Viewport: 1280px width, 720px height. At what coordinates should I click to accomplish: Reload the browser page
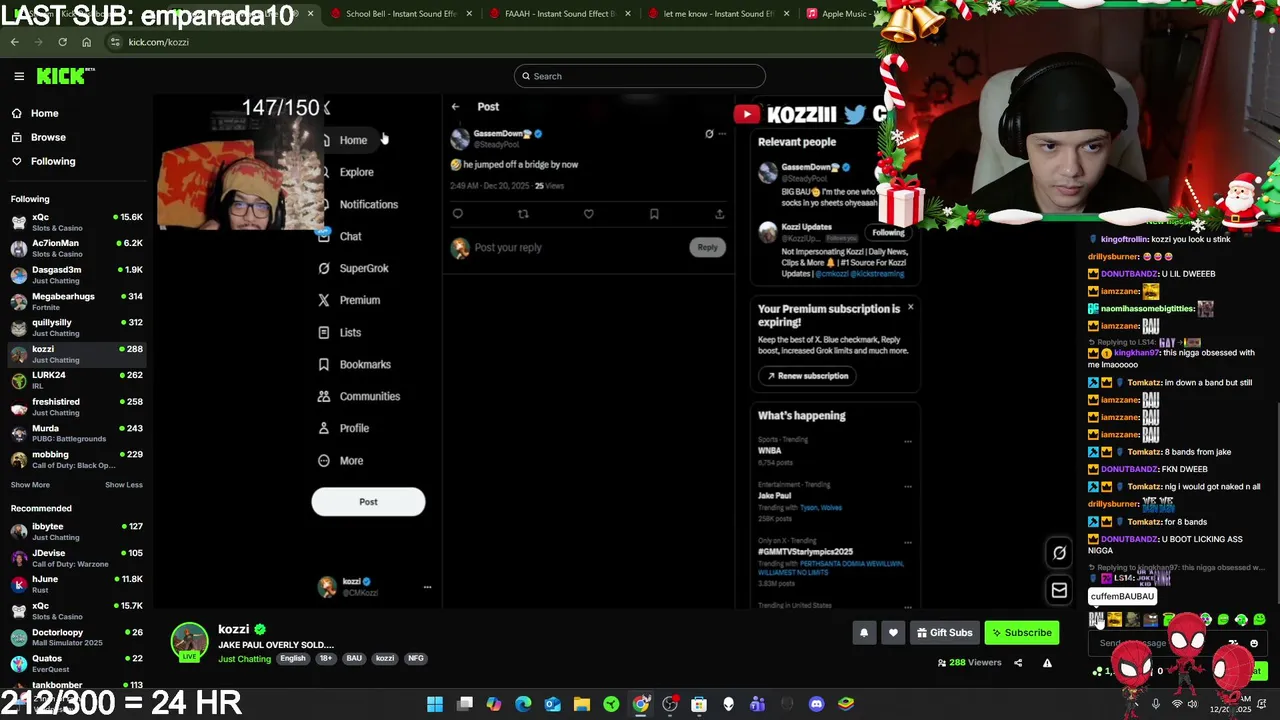tap(62, 42)
